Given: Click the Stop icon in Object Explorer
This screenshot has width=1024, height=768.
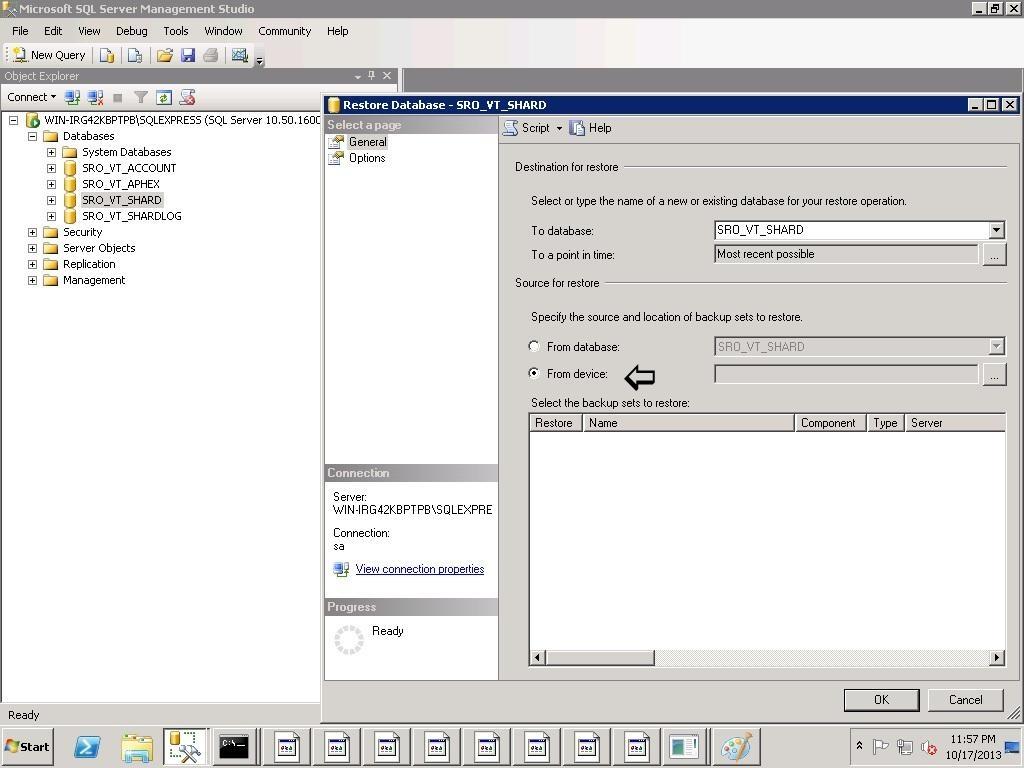Looking at the screenshot, I should click(118, 98).
